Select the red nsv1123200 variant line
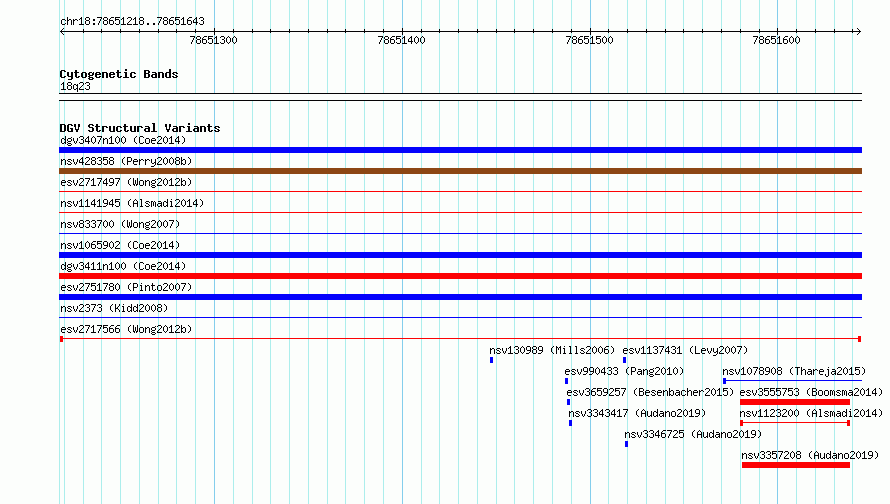This screenshot has width=890, height=504. point(795,423)
